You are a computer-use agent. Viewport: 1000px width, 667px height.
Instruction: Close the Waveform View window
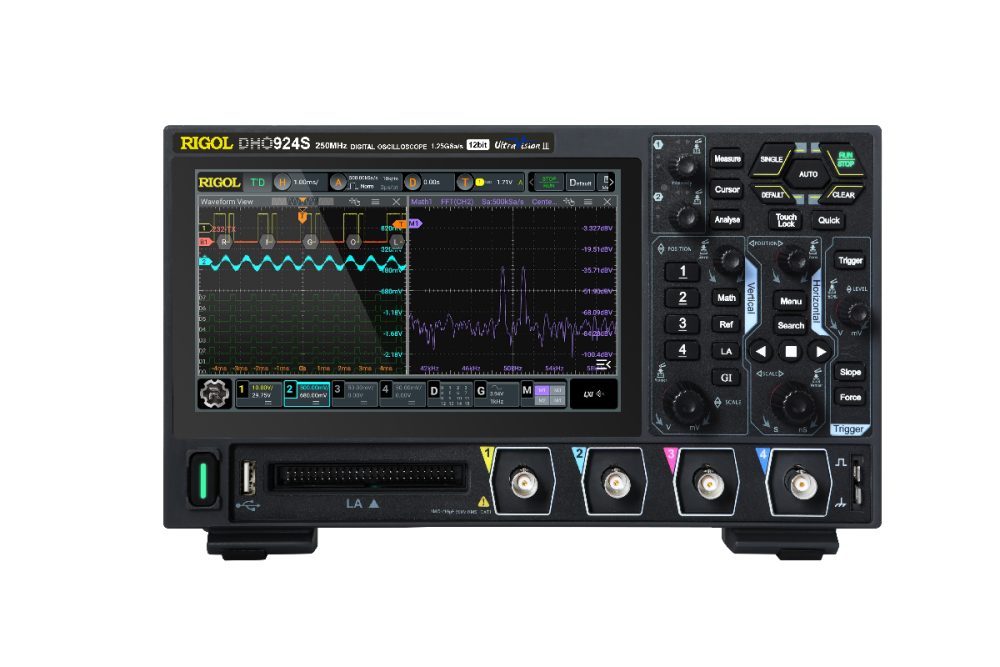coord(396,202)
